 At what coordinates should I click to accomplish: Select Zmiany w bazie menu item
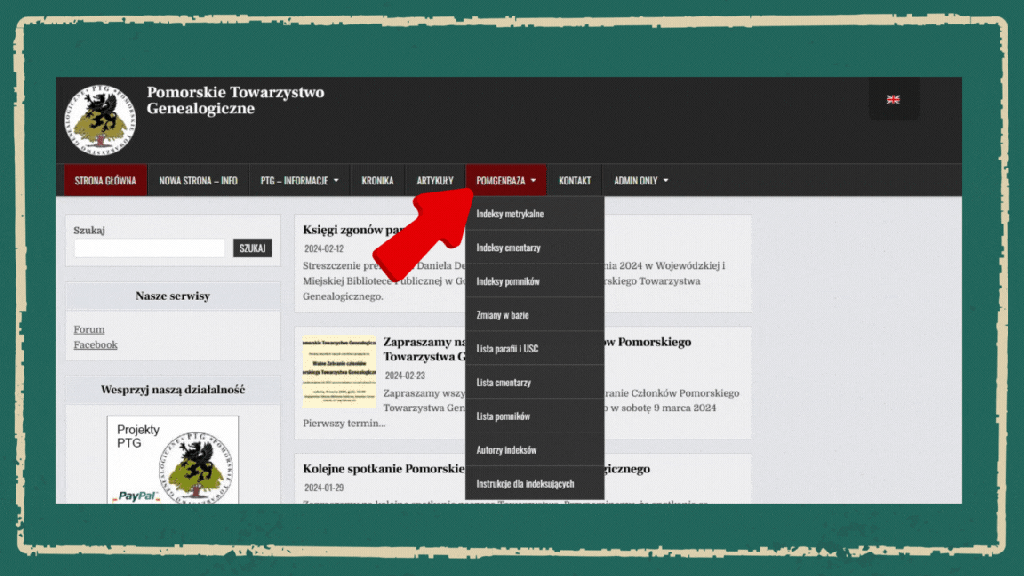coord(502,315)
